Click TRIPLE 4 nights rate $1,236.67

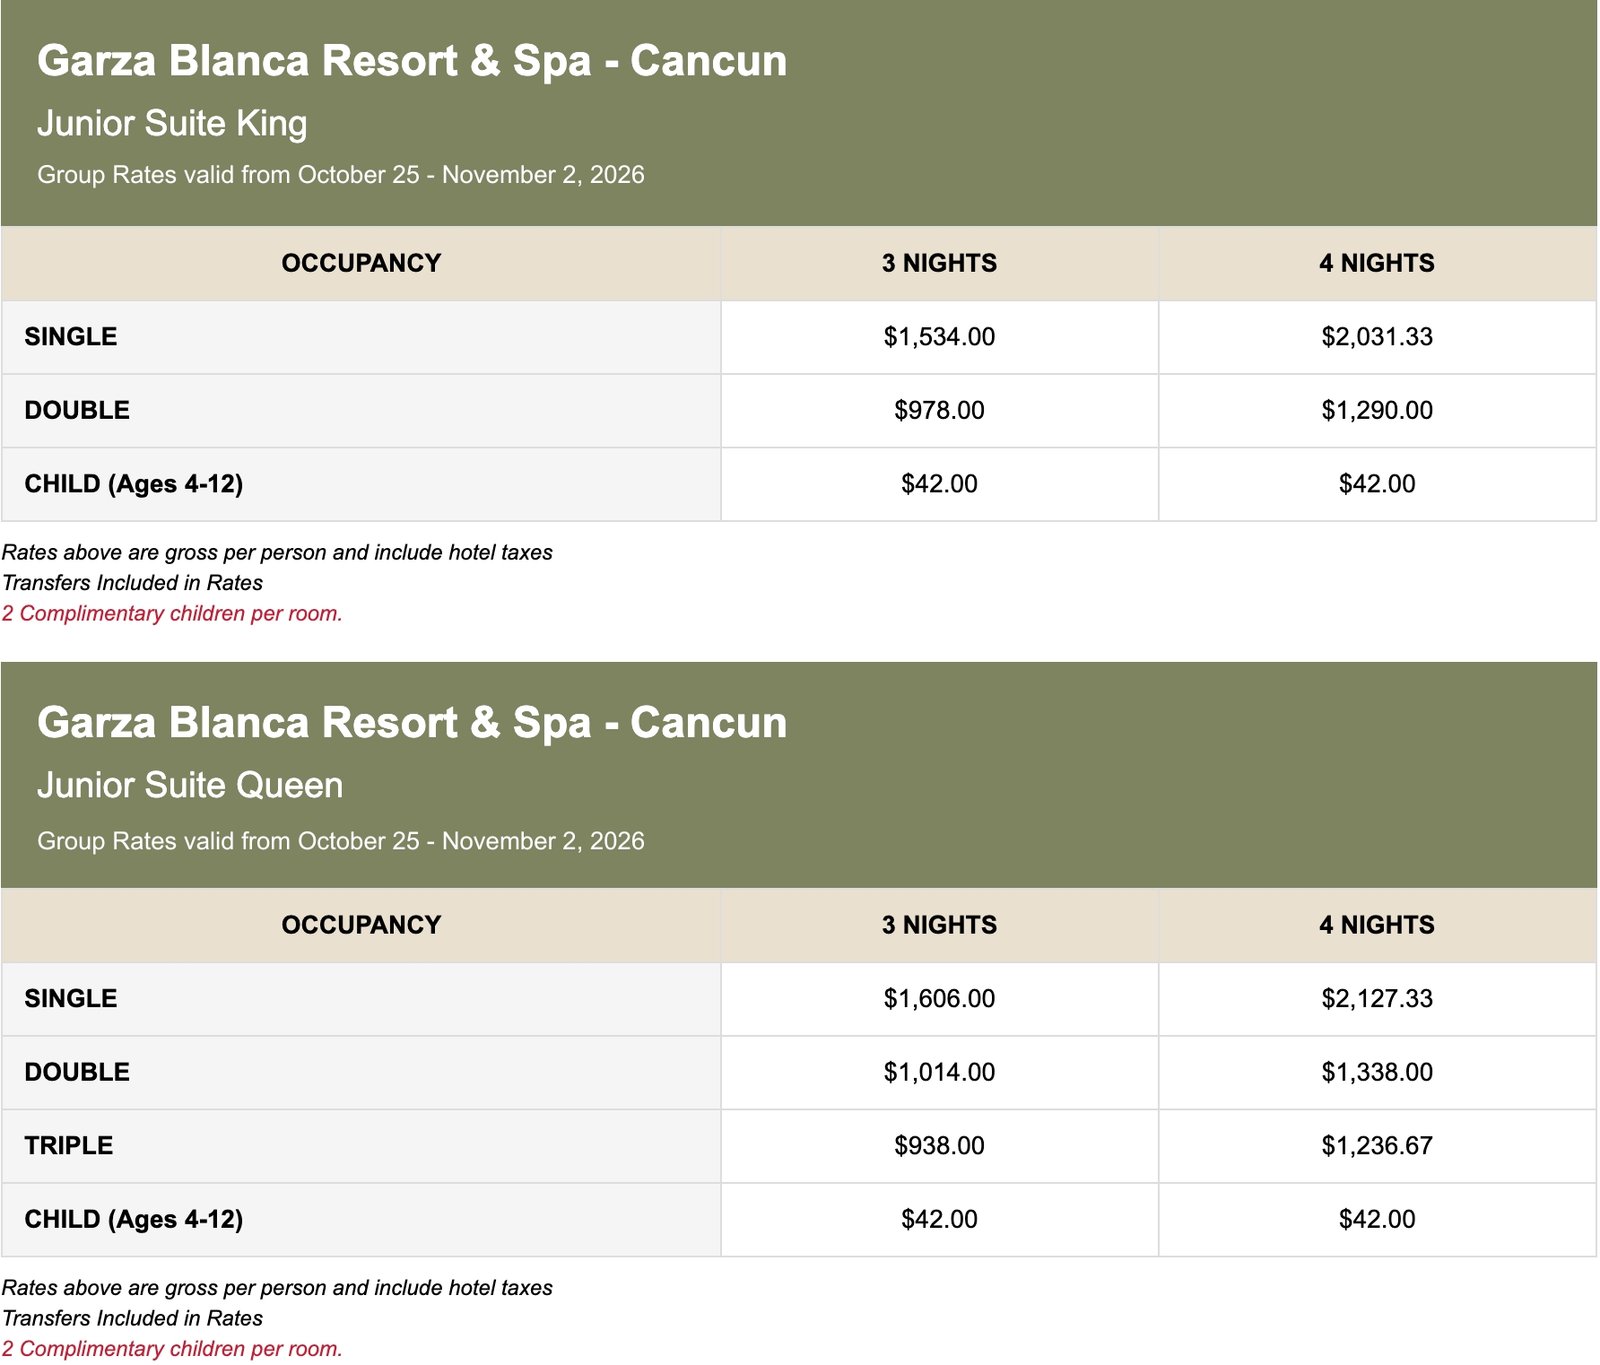(1377, 1146)
